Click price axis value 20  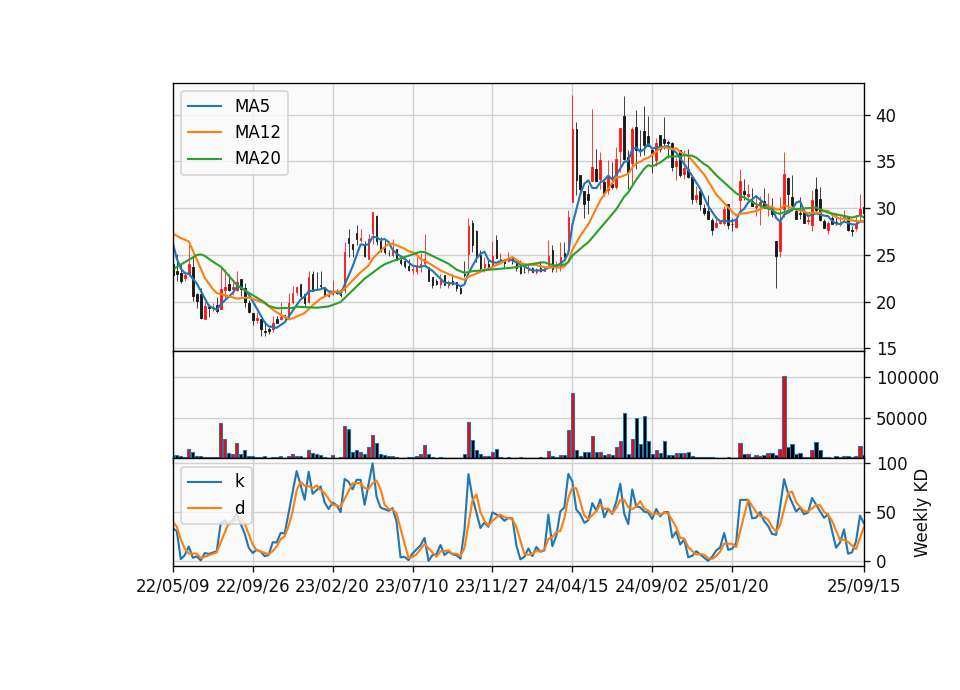pyautogui.click(x=885, y=302)
